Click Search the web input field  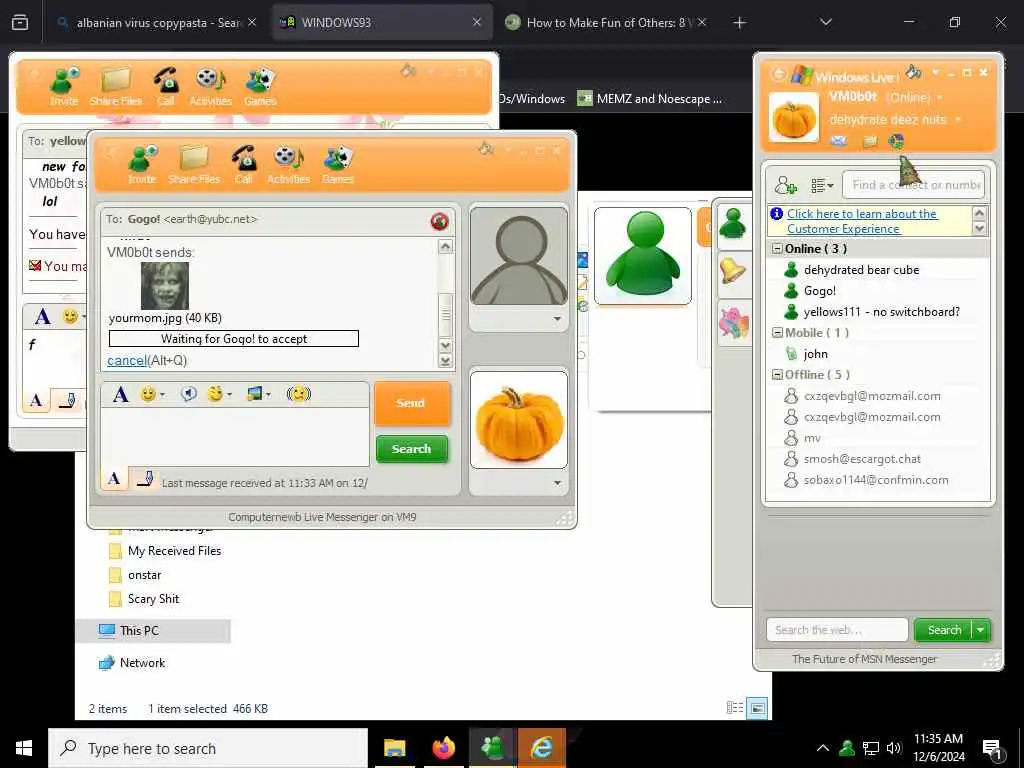837,630
